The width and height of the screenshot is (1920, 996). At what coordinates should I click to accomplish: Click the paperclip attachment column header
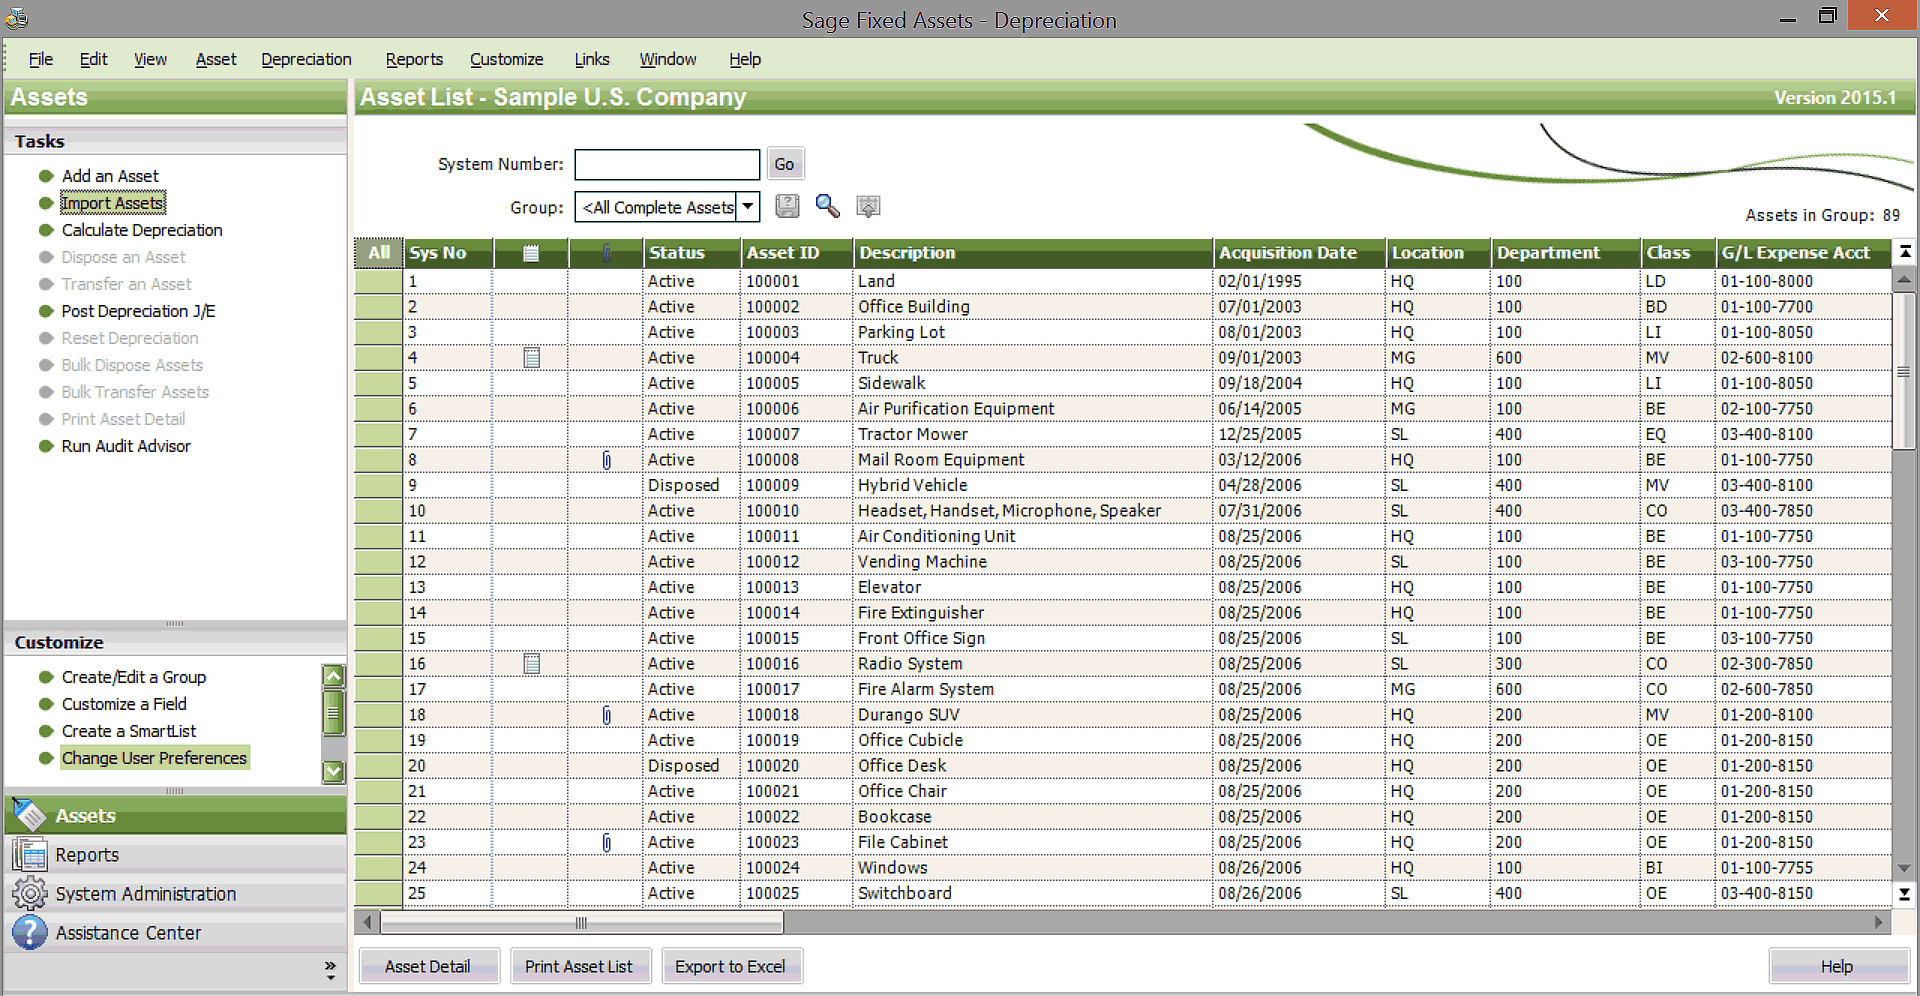606,253
